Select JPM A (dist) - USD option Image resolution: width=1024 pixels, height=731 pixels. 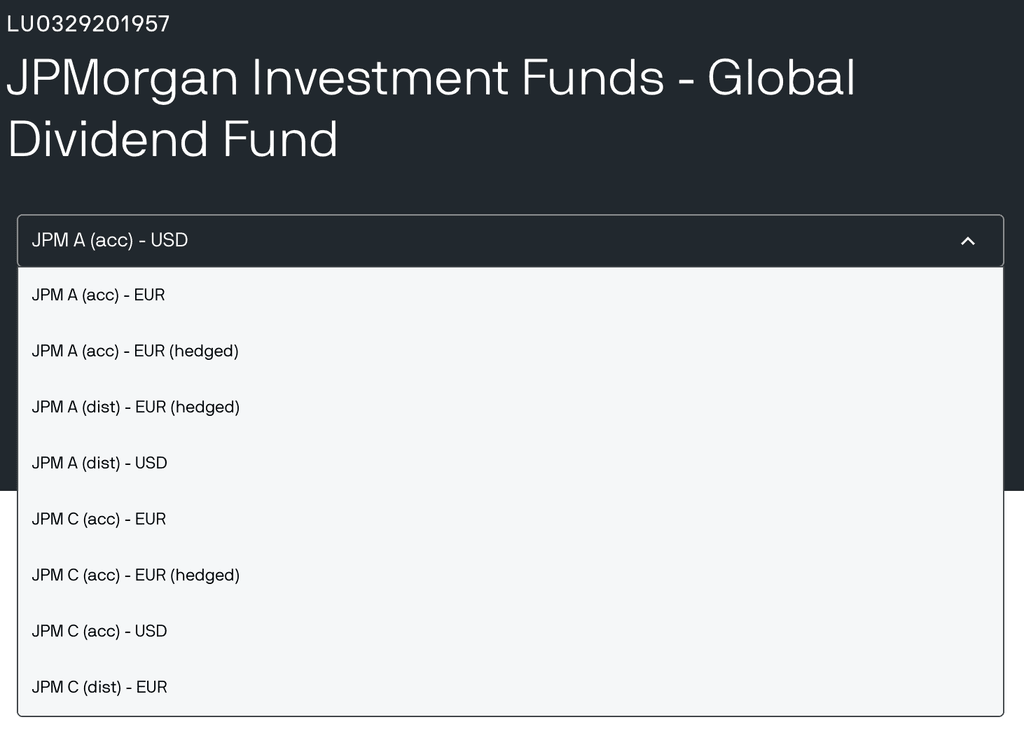tap(100, 463)
